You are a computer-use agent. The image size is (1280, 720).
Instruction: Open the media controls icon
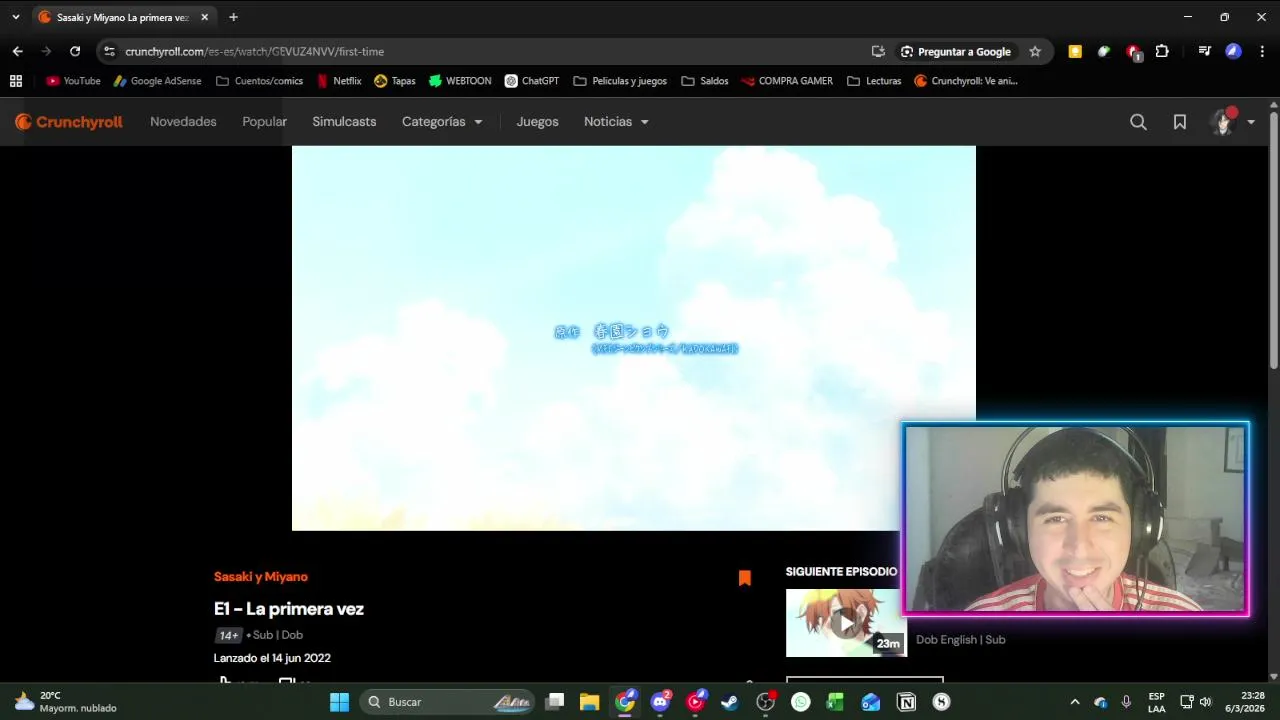tap(1204, 51)
